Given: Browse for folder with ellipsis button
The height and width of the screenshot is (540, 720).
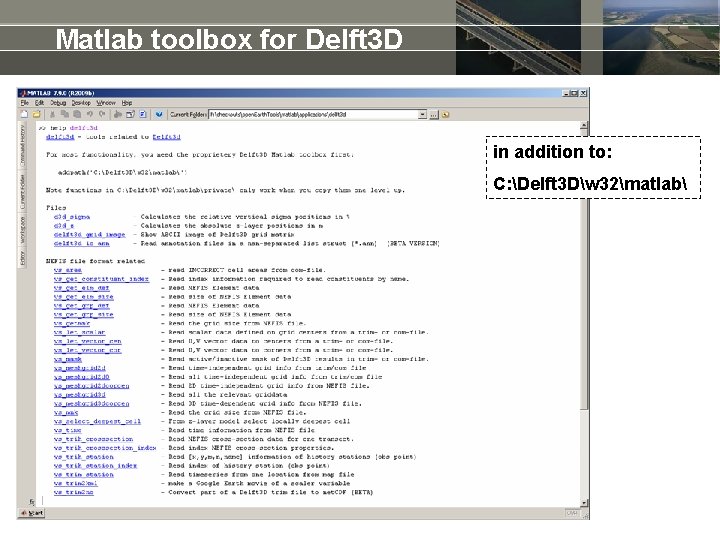Looking at the screenshot, I should tap(433, 114).
